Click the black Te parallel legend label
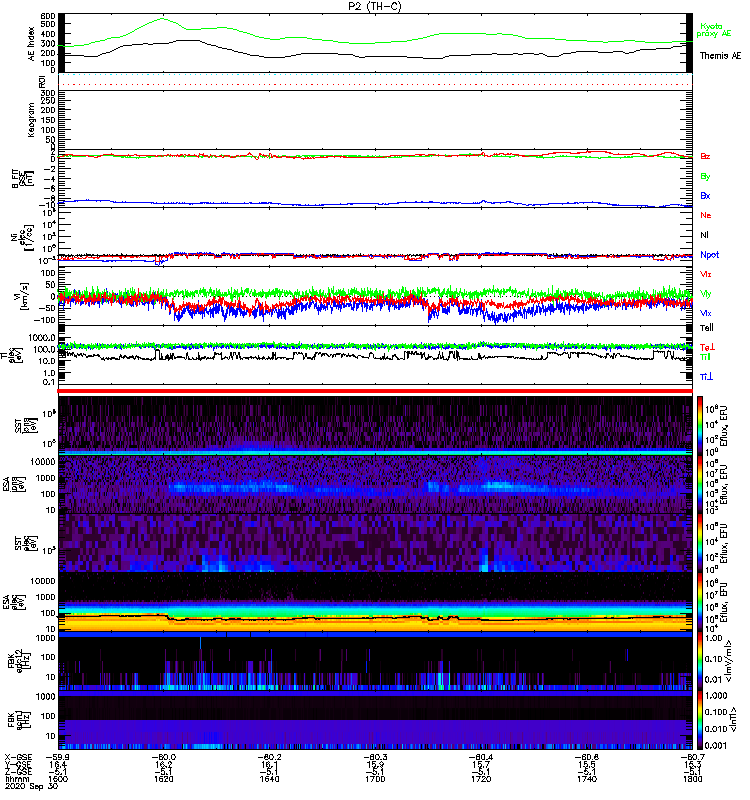750x800 pixels. tap(706, 328)
